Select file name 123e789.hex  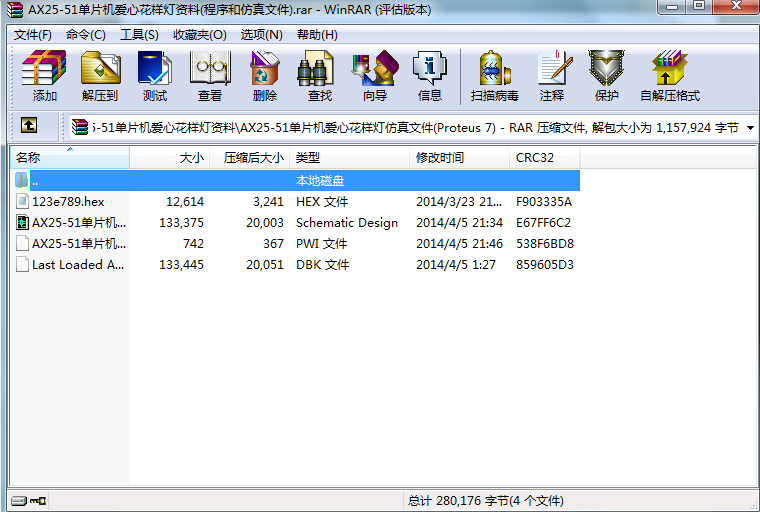pyautogui.click(x=68, y=201)
